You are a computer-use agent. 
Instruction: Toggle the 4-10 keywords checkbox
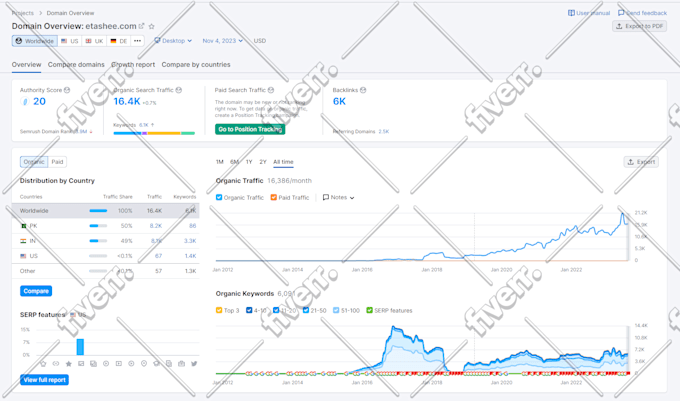[x=249, y=310]
